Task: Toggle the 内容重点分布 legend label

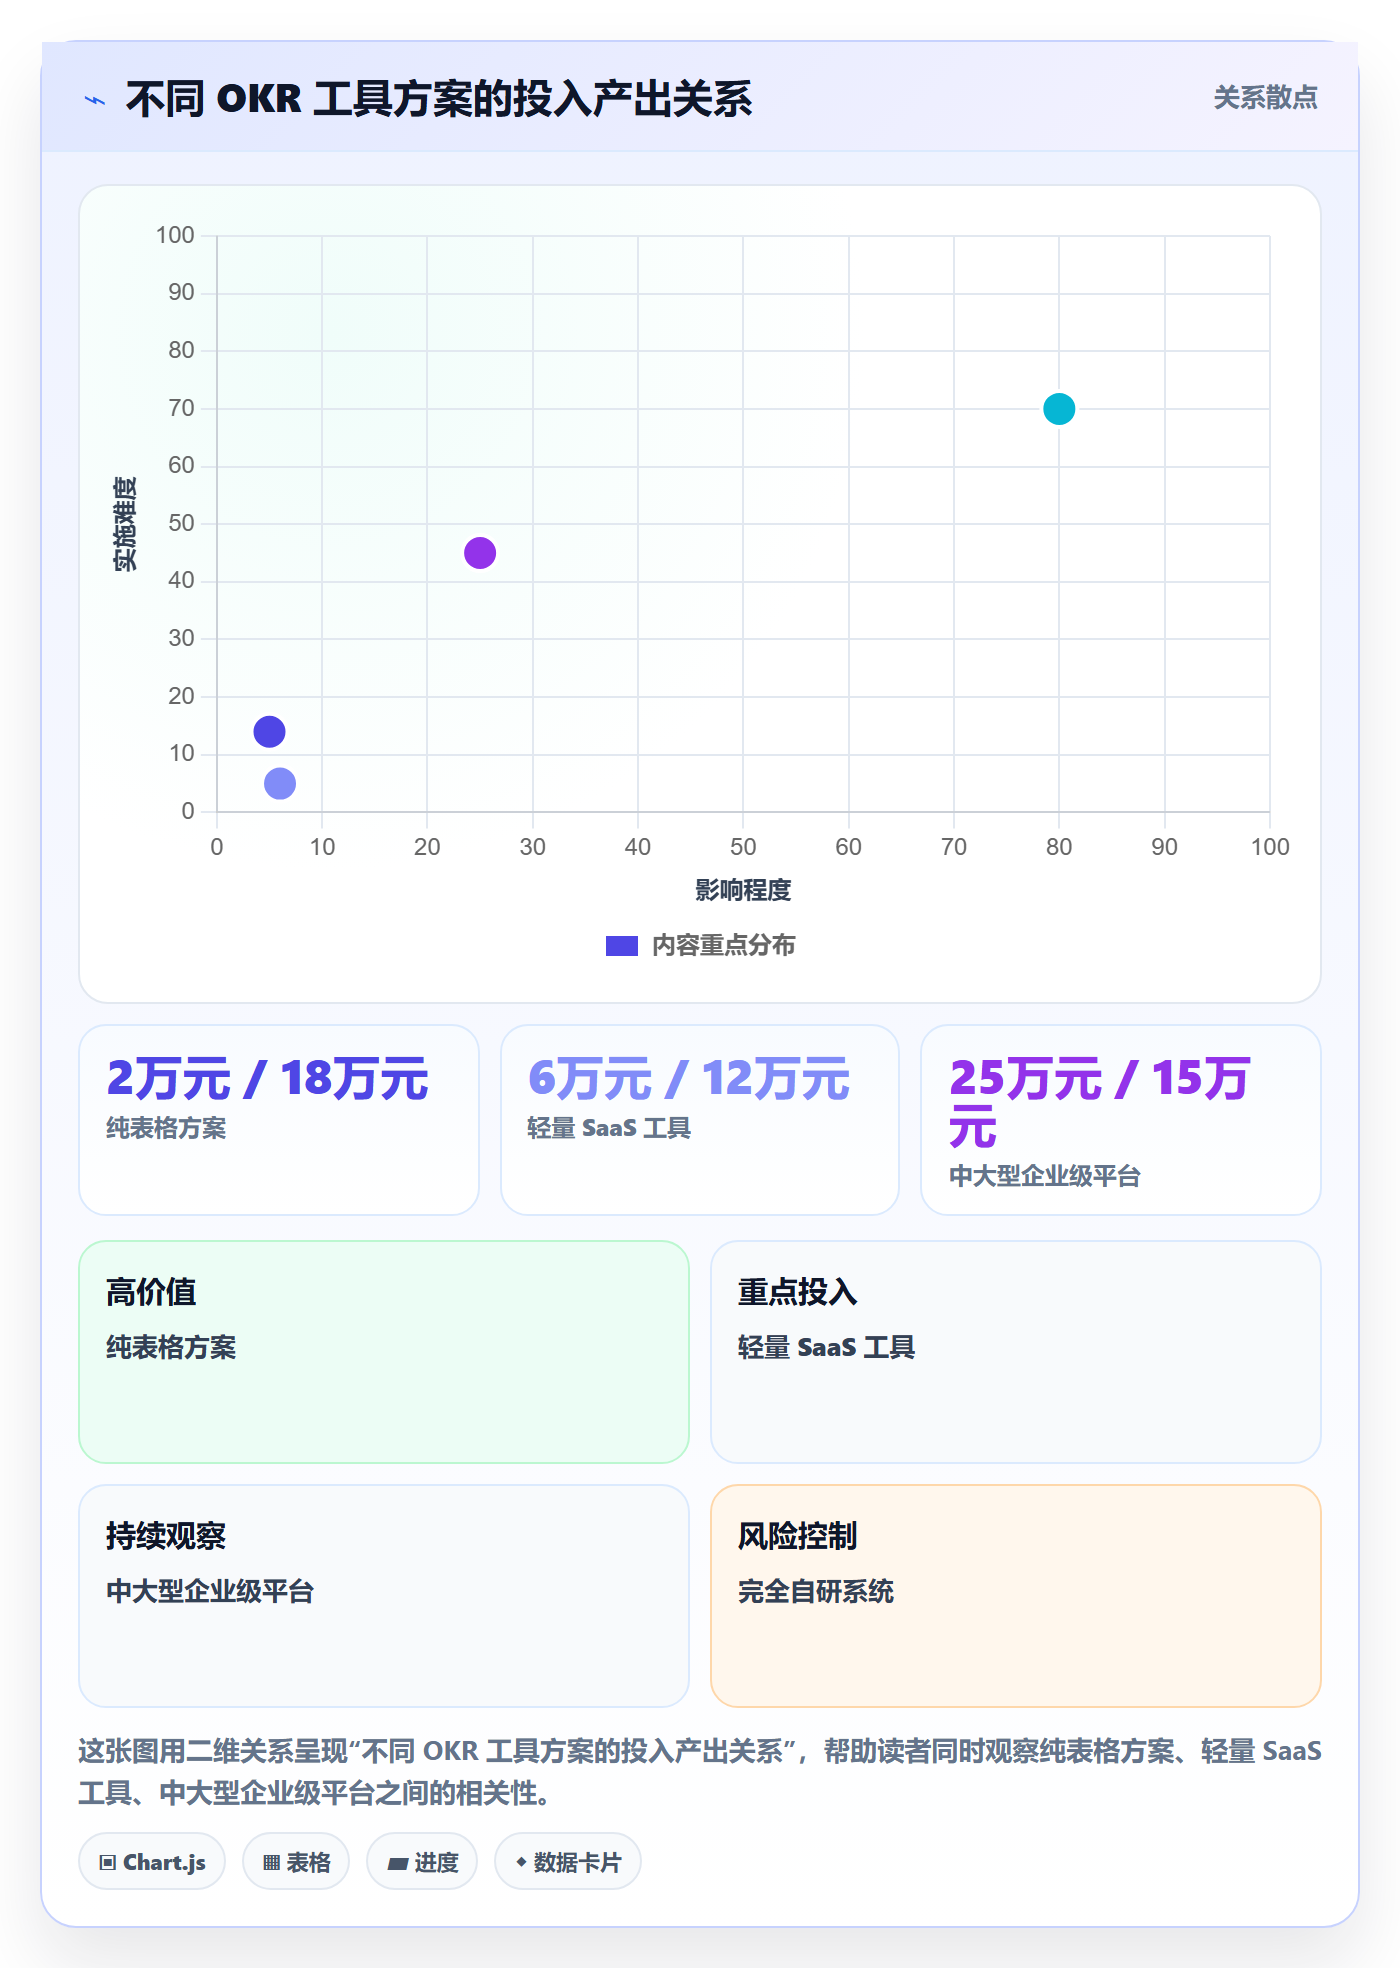Action: [x=724, y=946]
